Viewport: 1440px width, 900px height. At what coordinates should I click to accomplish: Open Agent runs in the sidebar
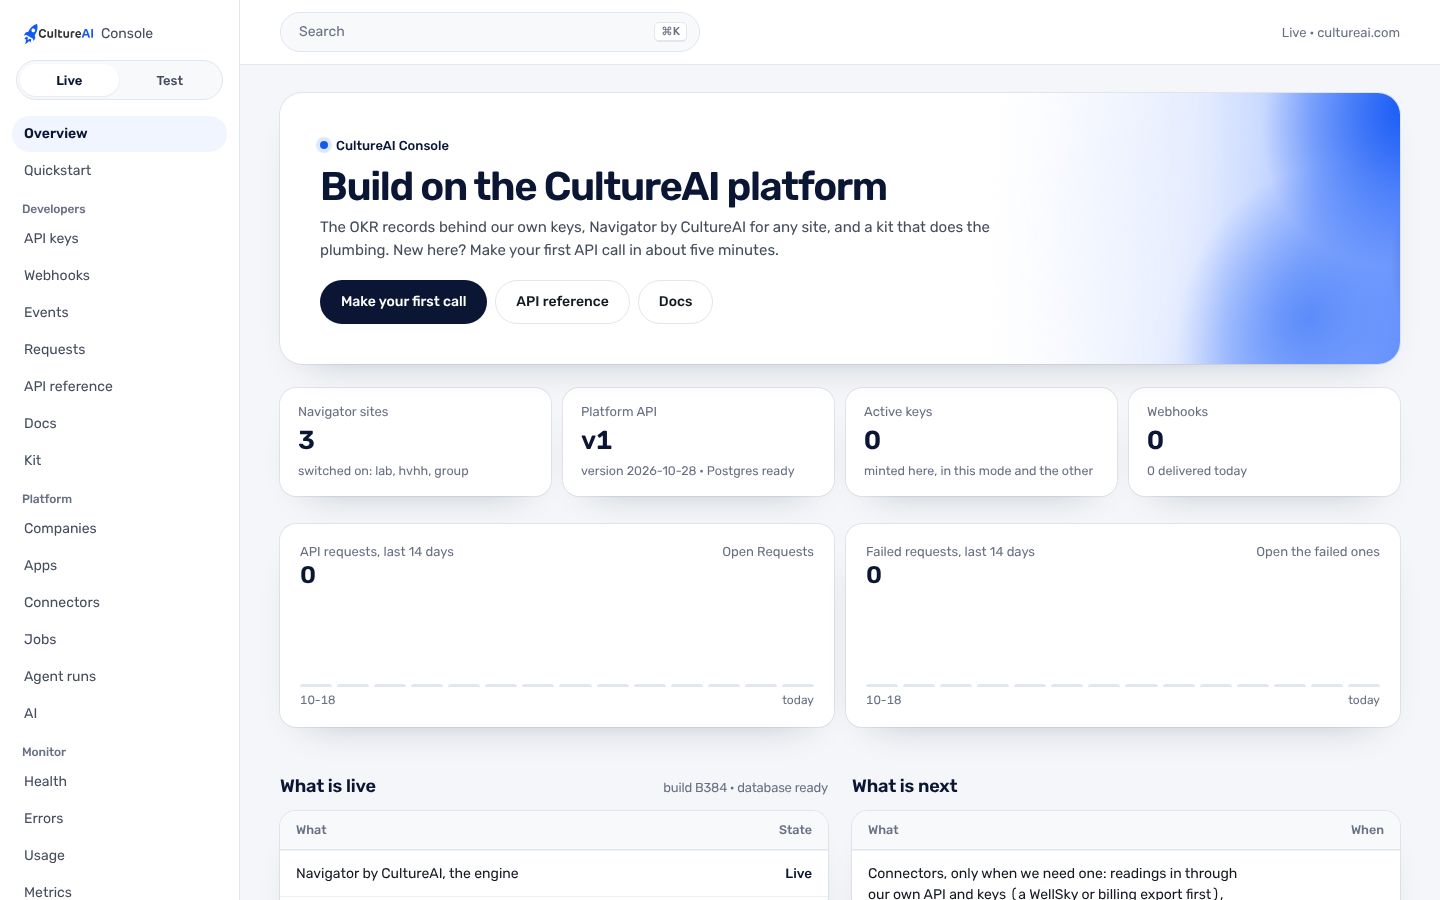pyautogui.click(x=119, y=677)
